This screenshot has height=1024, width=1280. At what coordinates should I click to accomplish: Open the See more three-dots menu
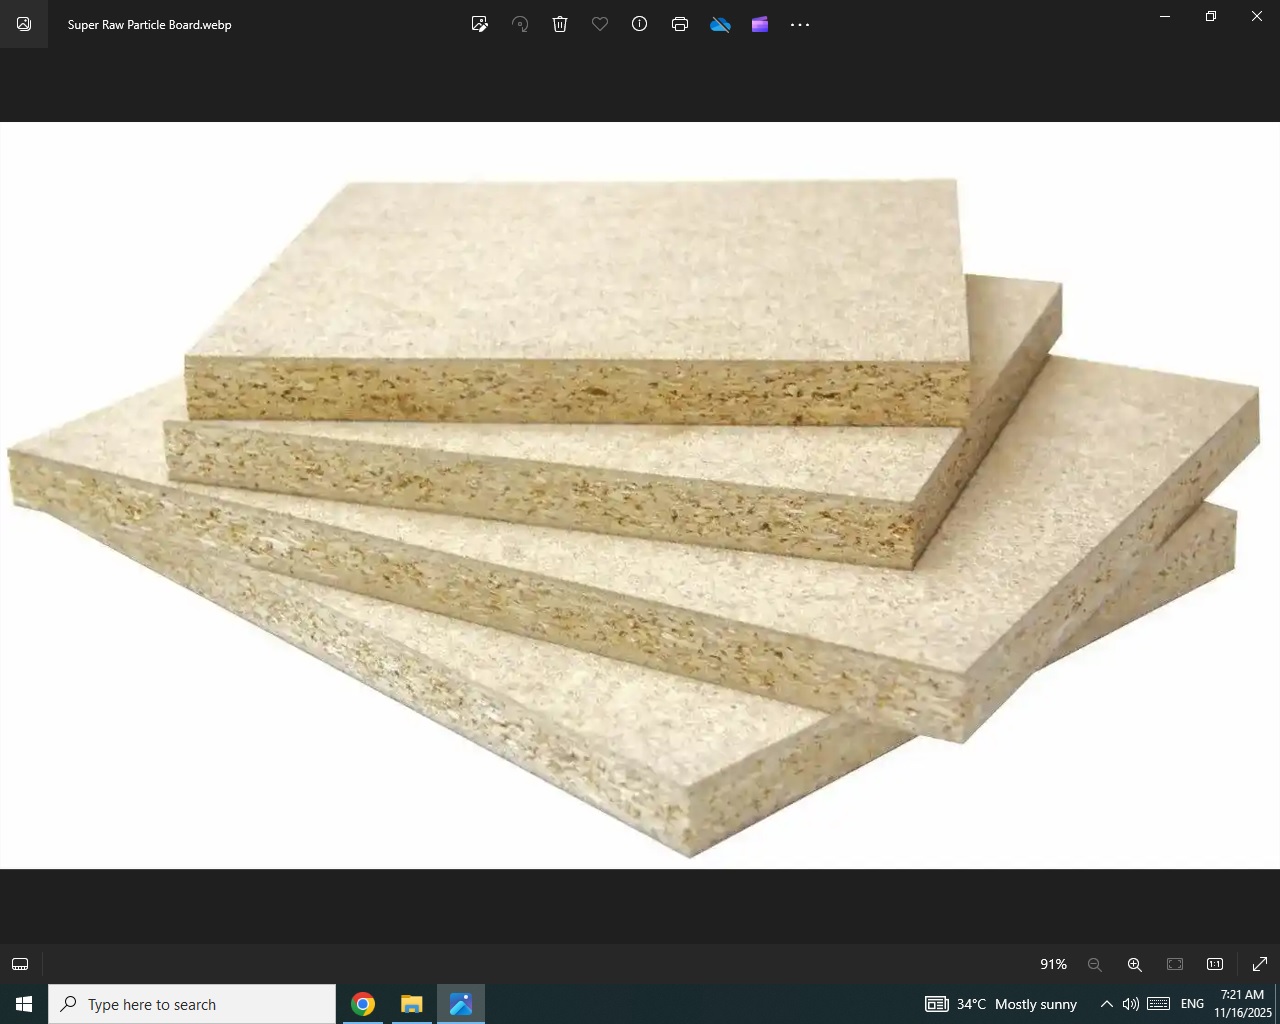click(800, 24)
